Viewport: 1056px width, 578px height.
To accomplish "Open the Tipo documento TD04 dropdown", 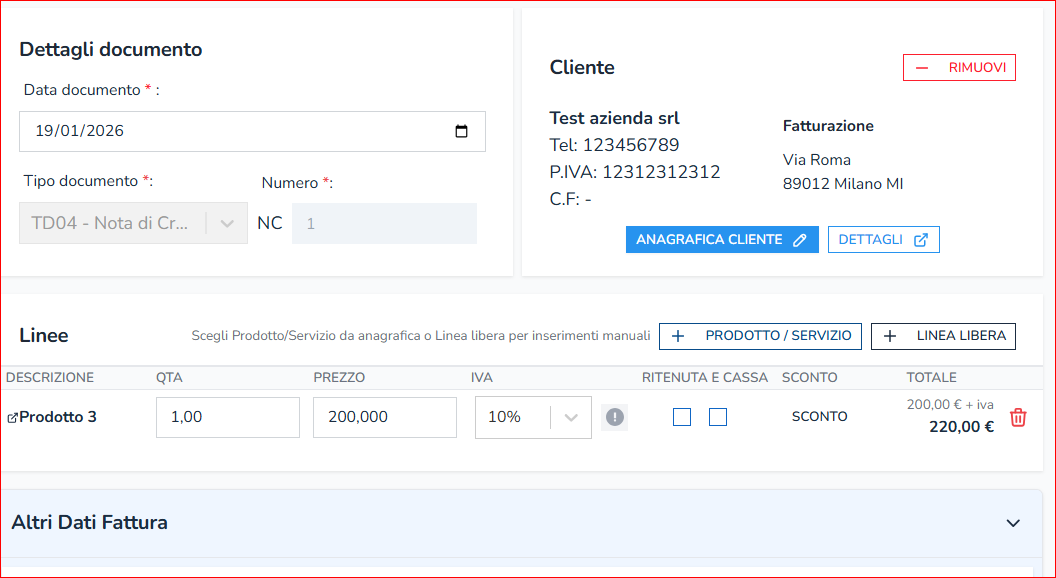I will 227,223.
